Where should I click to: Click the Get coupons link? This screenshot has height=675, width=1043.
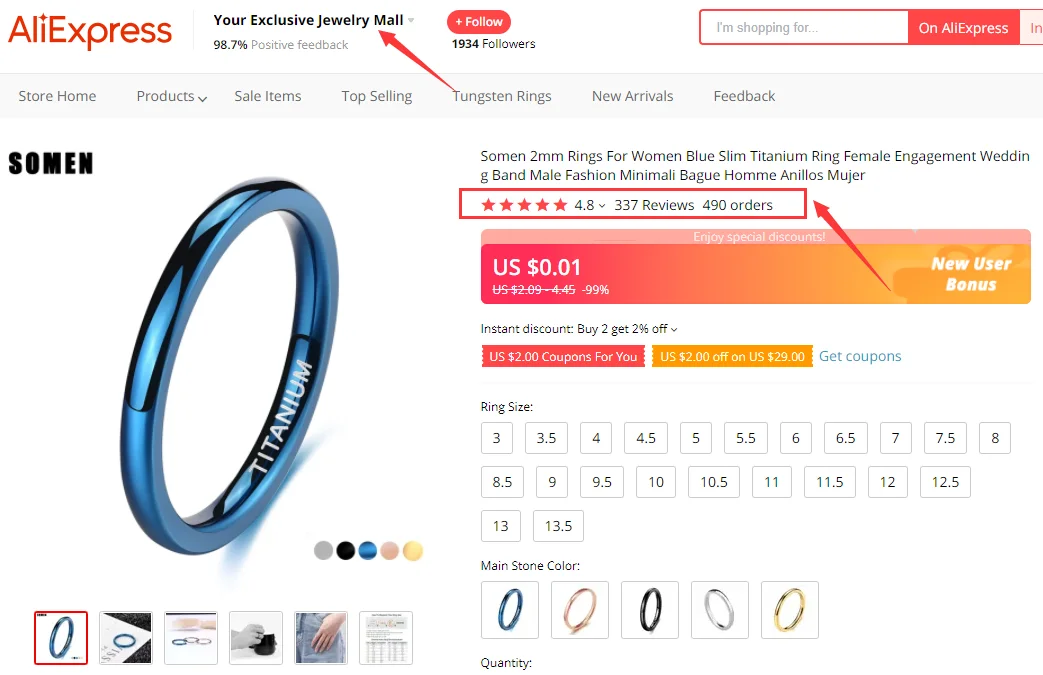pyautogui.click(x=859, y=356)
